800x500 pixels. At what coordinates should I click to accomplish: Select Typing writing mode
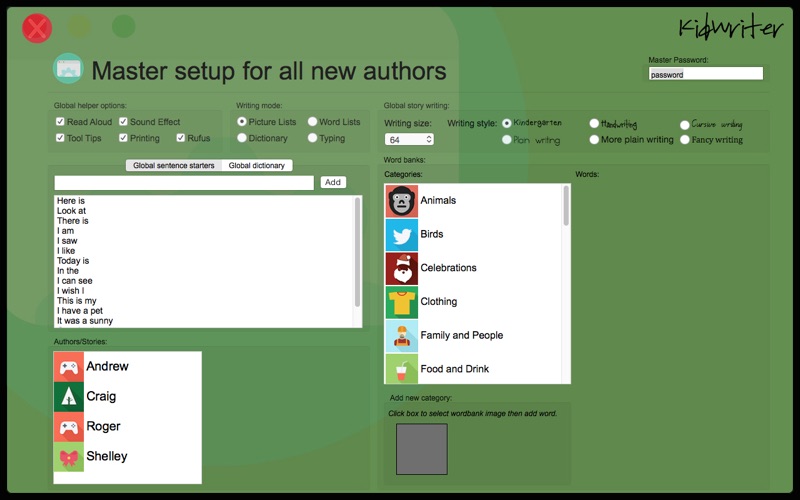coord(312,138)
